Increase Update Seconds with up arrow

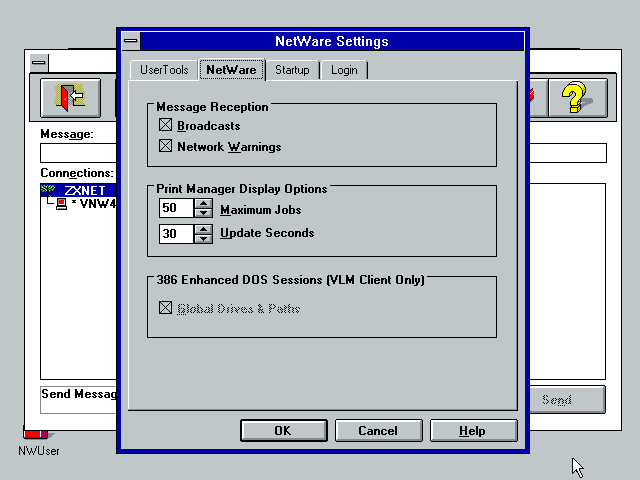pyautogui.click(x=203, y=229)
